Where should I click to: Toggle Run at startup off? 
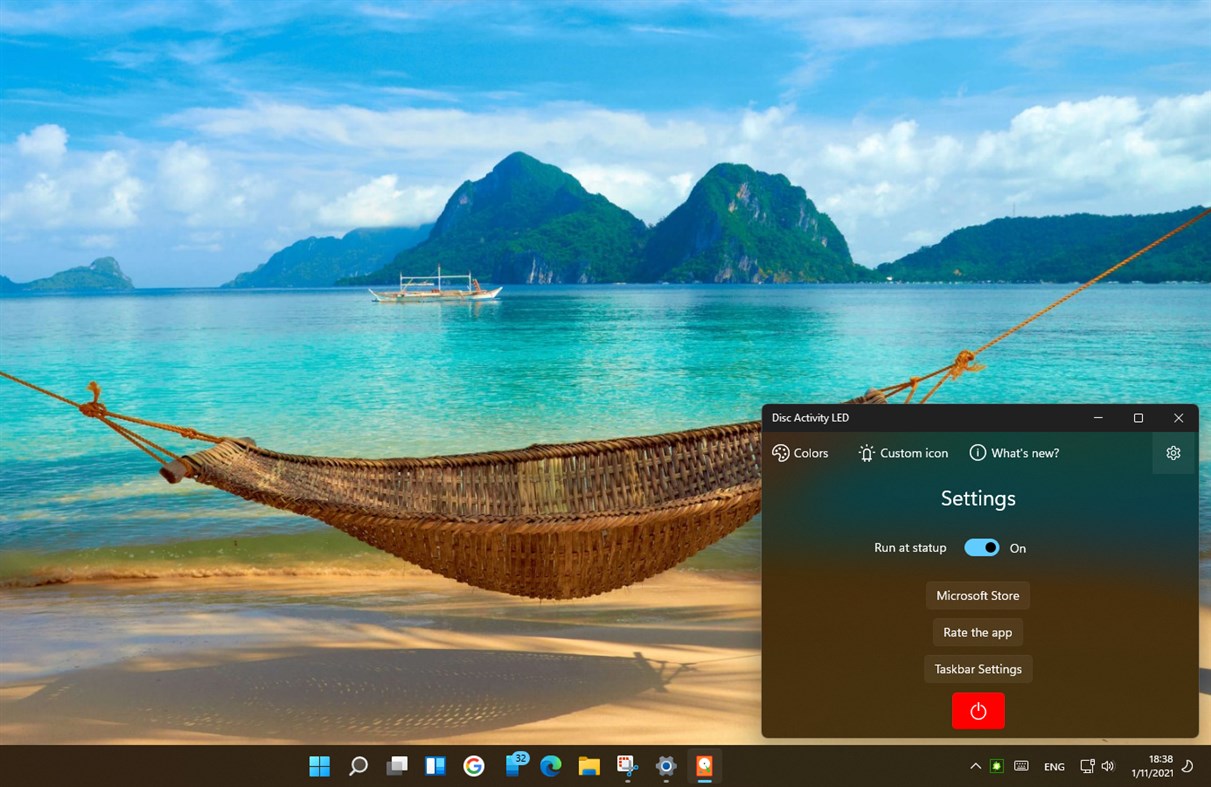pyautogui.click(x=981, y=548)
